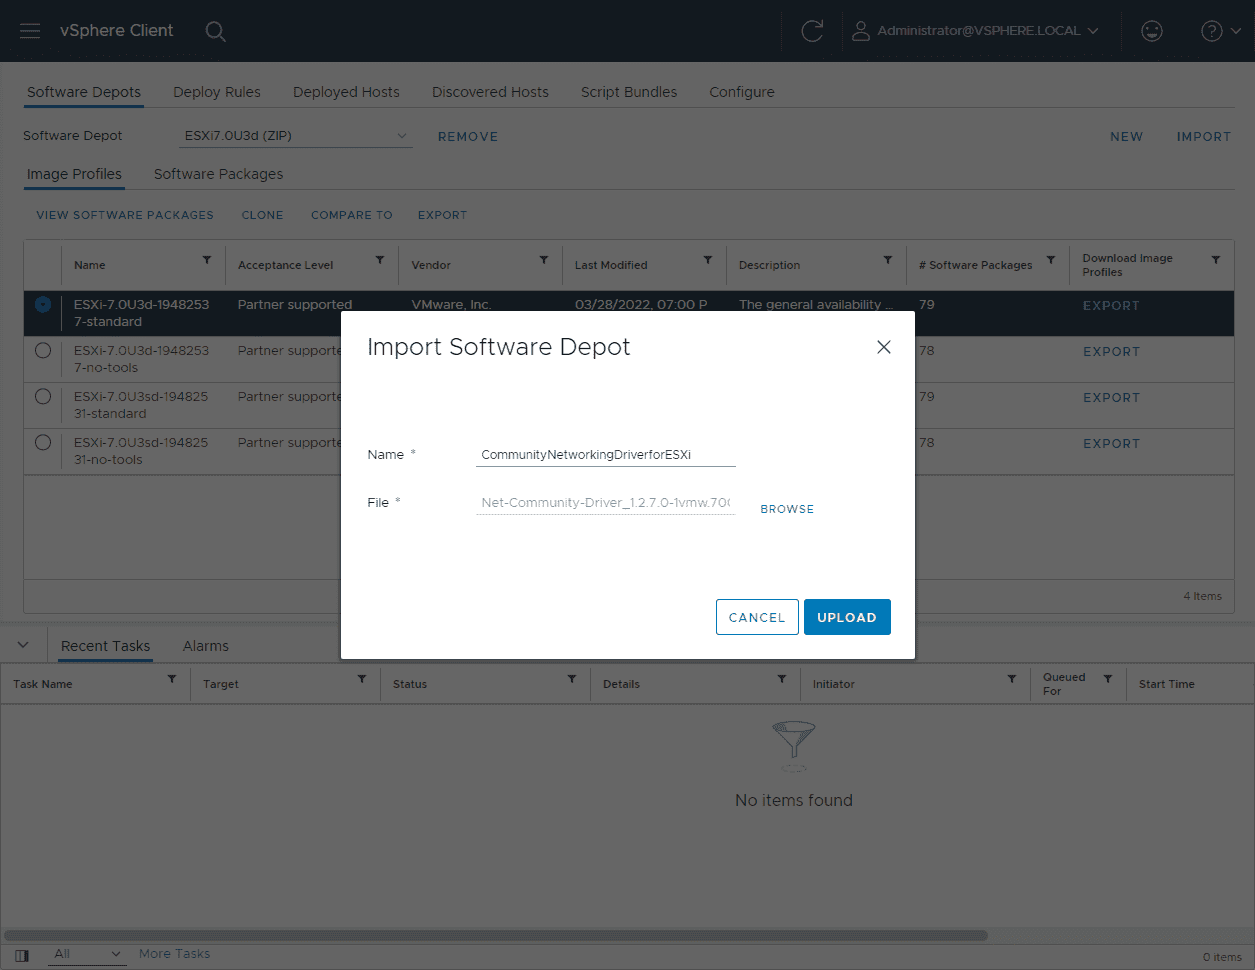This screenshot has height=970, width=1255.
Task: Click EXPORT link for 31-no-tools profile
Action: (1111, 444)
